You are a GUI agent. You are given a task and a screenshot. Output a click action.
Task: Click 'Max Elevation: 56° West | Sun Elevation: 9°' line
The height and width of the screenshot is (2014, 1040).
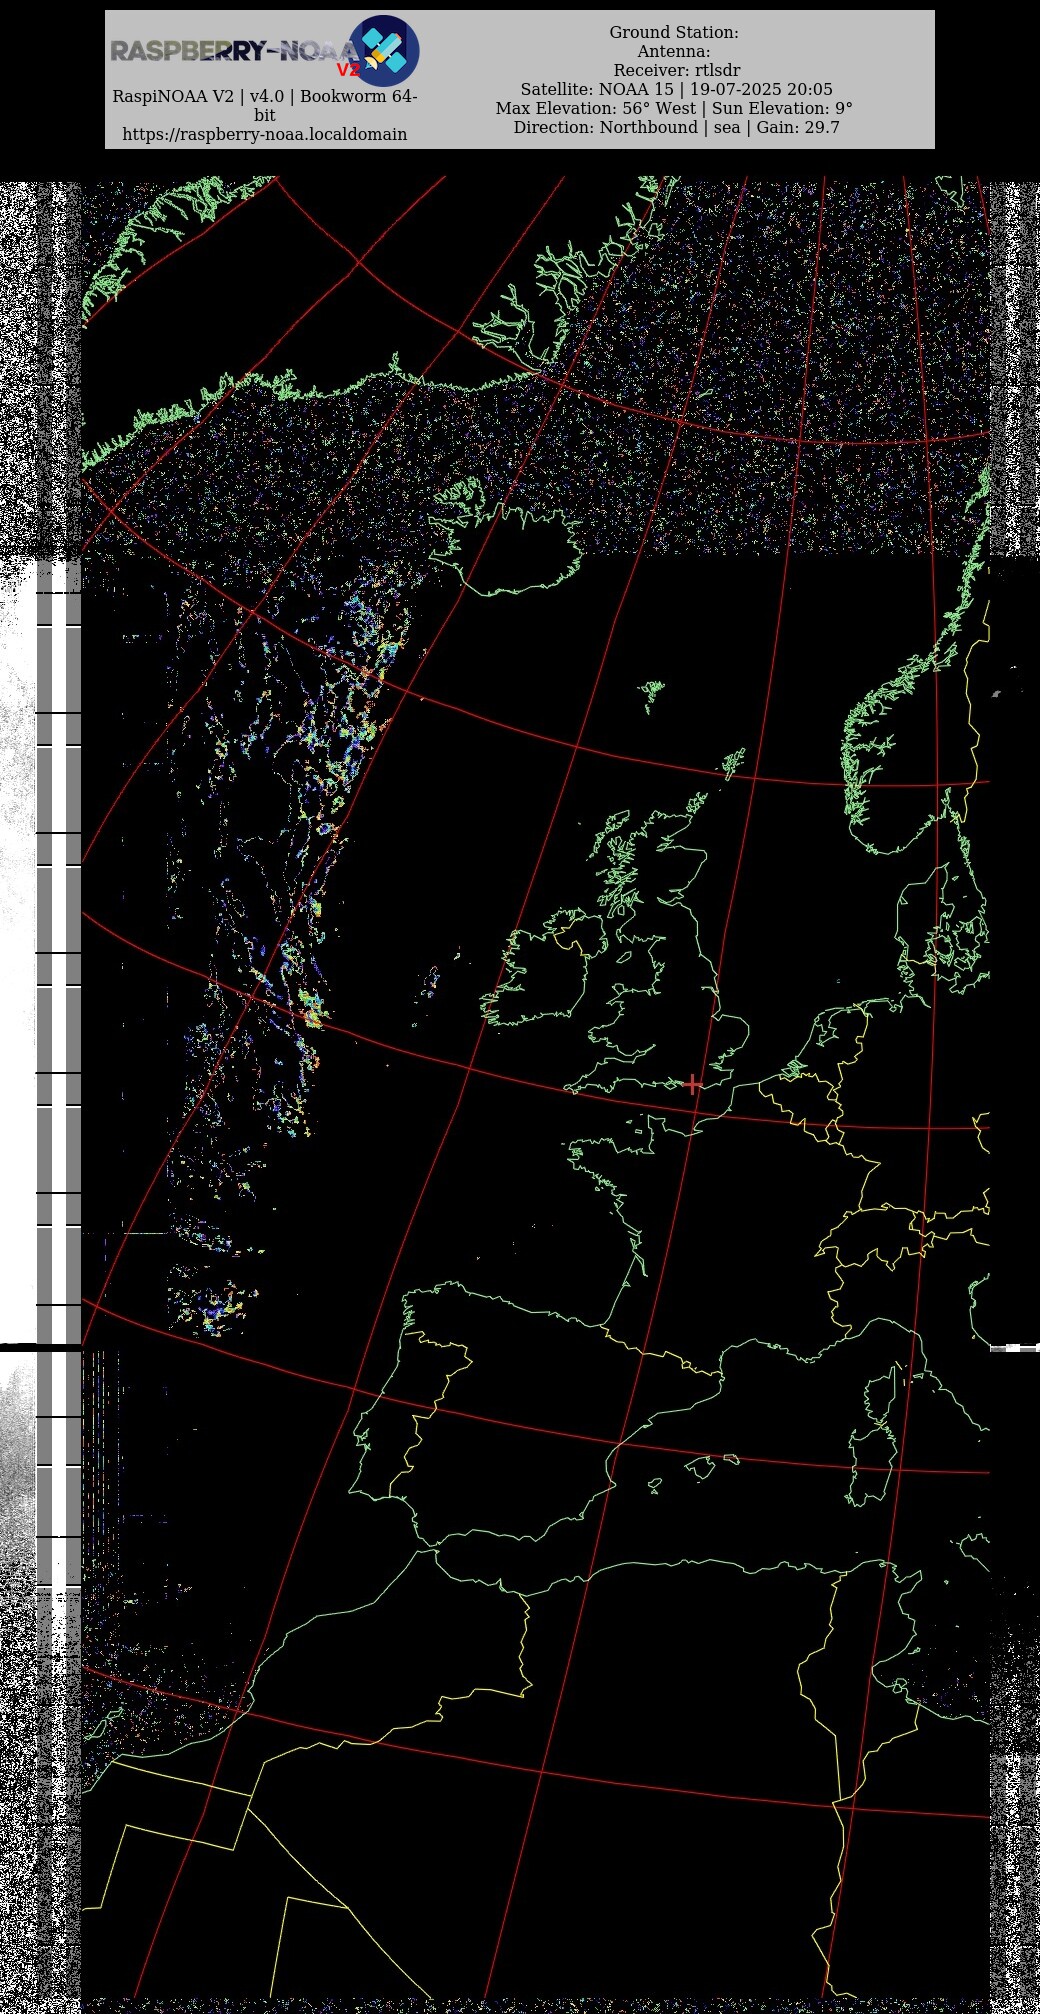pyautogui.click(x=674, y=109)
